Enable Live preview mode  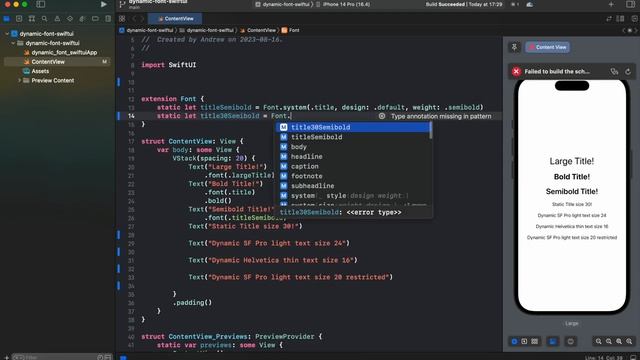[x=514, y=341]
